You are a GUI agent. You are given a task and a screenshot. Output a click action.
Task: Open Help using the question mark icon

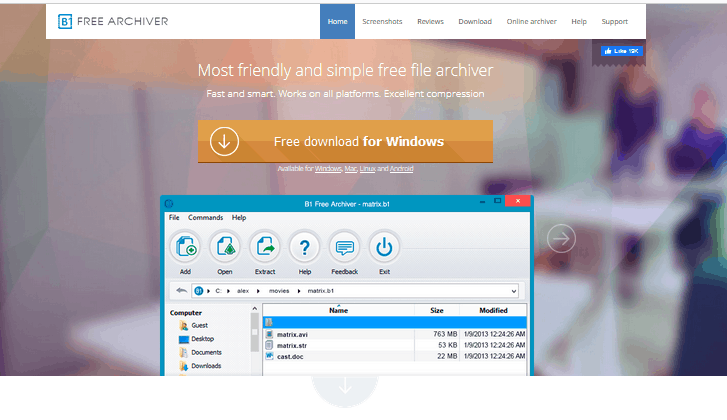[x=305, y=246]
